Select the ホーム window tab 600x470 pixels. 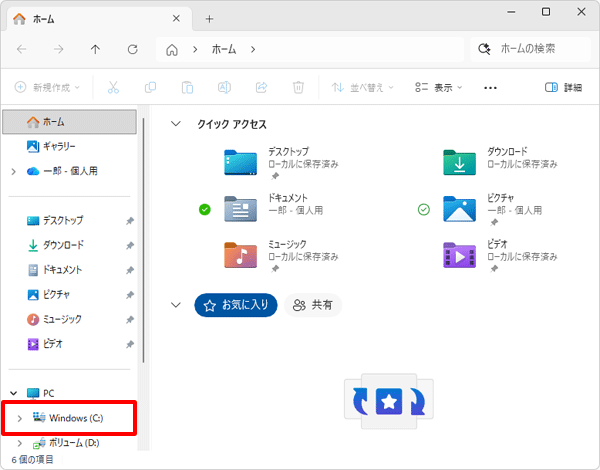tap(99, 19)
